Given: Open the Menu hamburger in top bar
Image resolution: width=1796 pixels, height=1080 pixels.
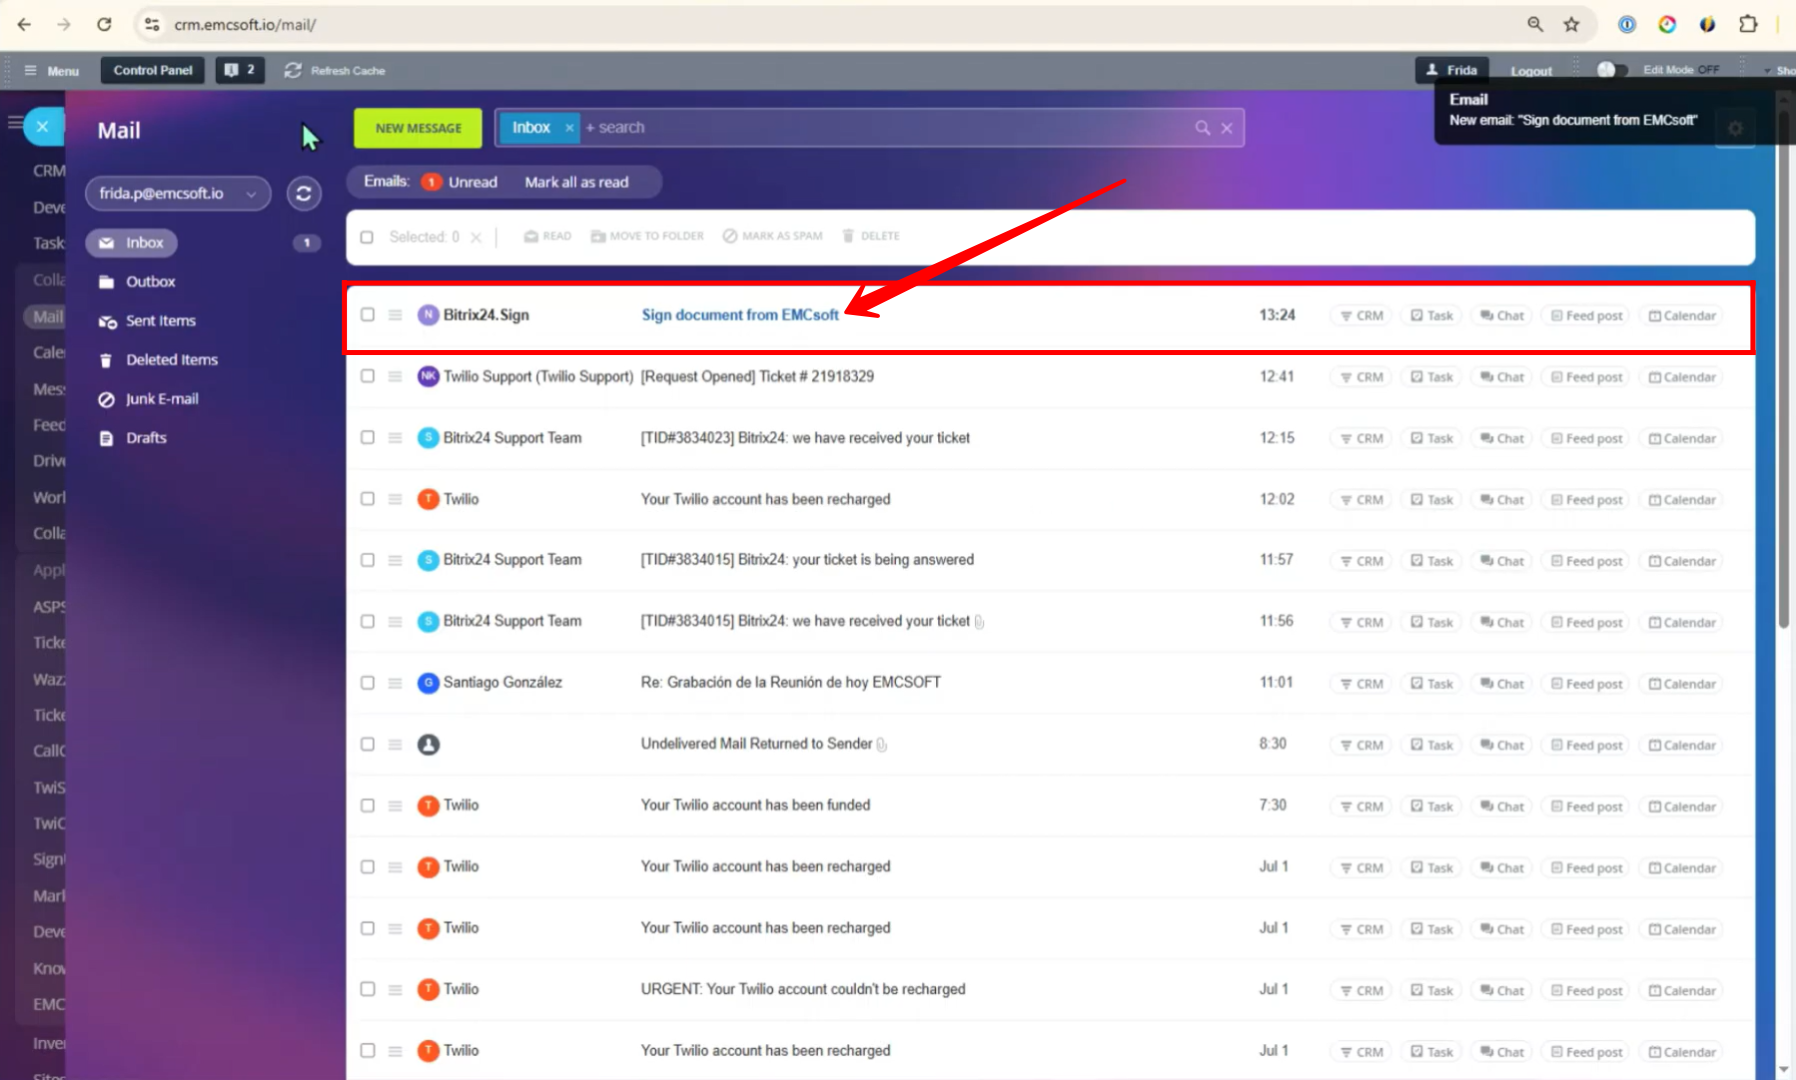Looking at the screenshot, I should [x=52, y=71].
